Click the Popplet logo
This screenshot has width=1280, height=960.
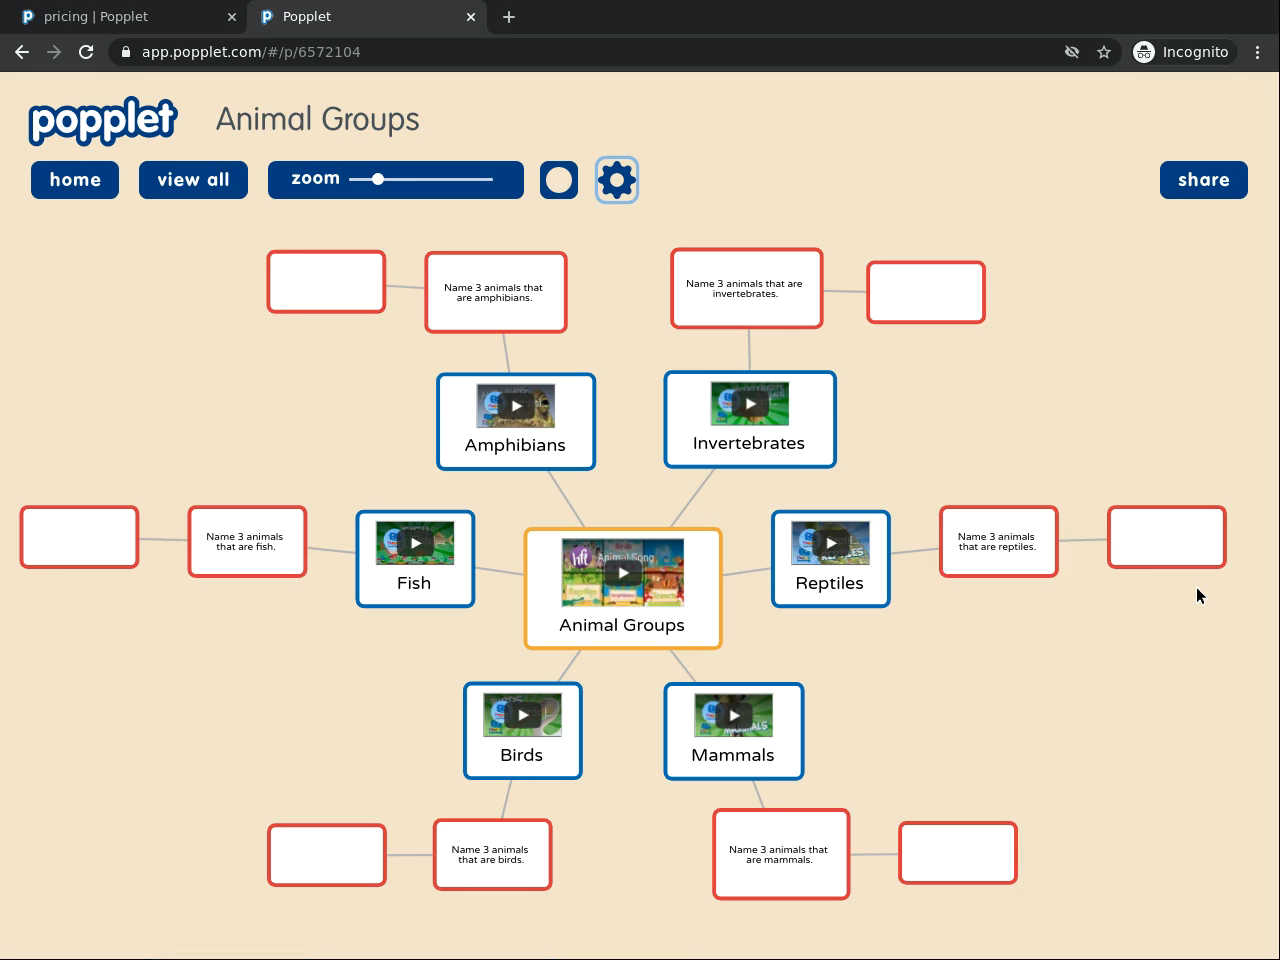[103, 121]
